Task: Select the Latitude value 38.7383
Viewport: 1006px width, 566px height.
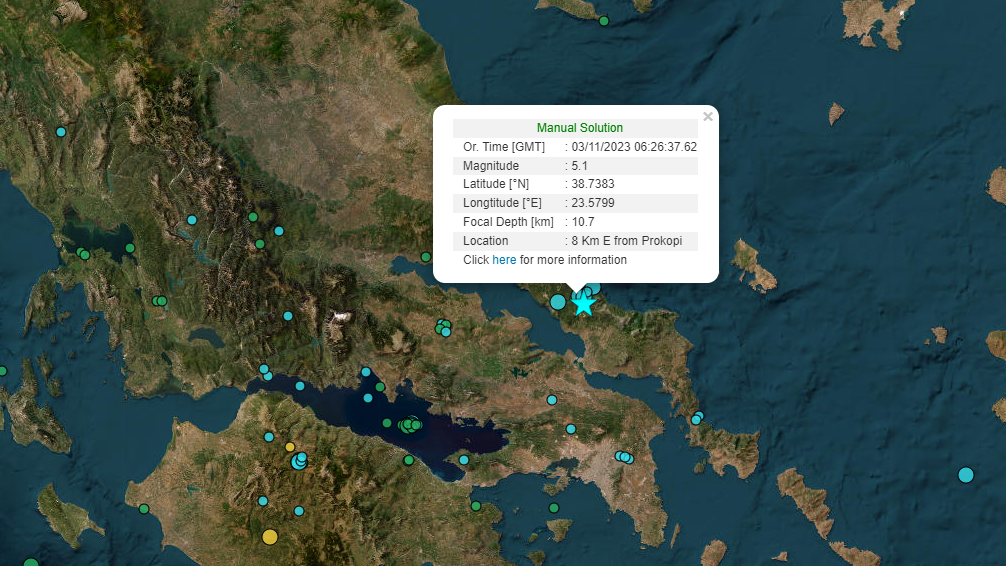Action: pyautogui.click(x=593, y=185)
